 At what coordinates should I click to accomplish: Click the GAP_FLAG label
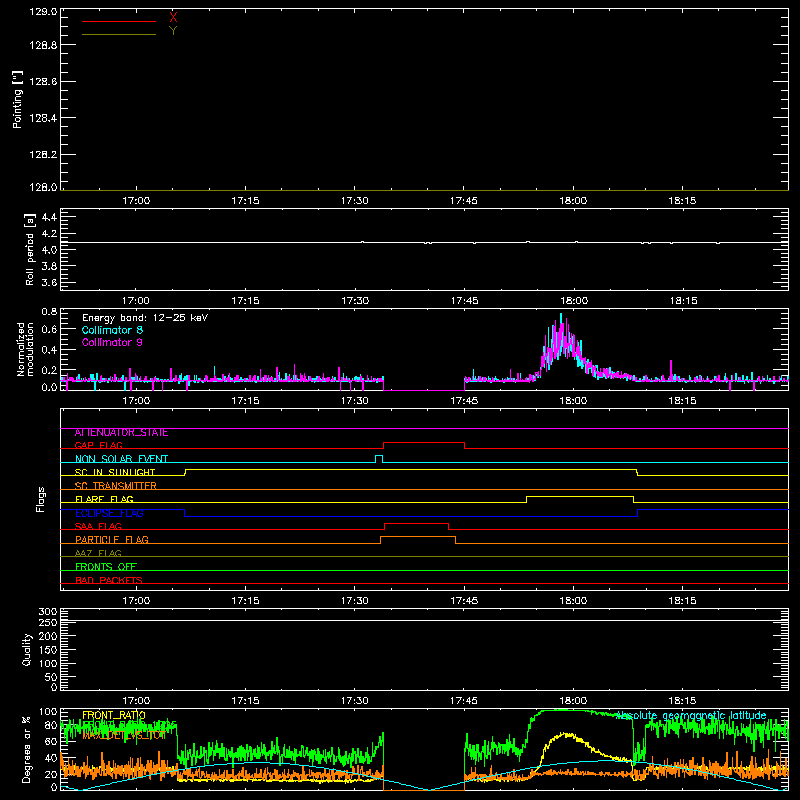(x=98, y=446)
